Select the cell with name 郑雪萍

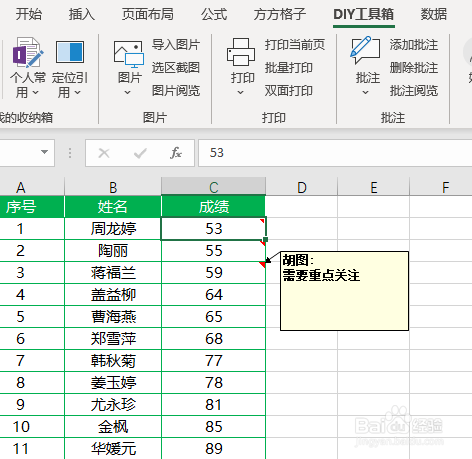113,339
